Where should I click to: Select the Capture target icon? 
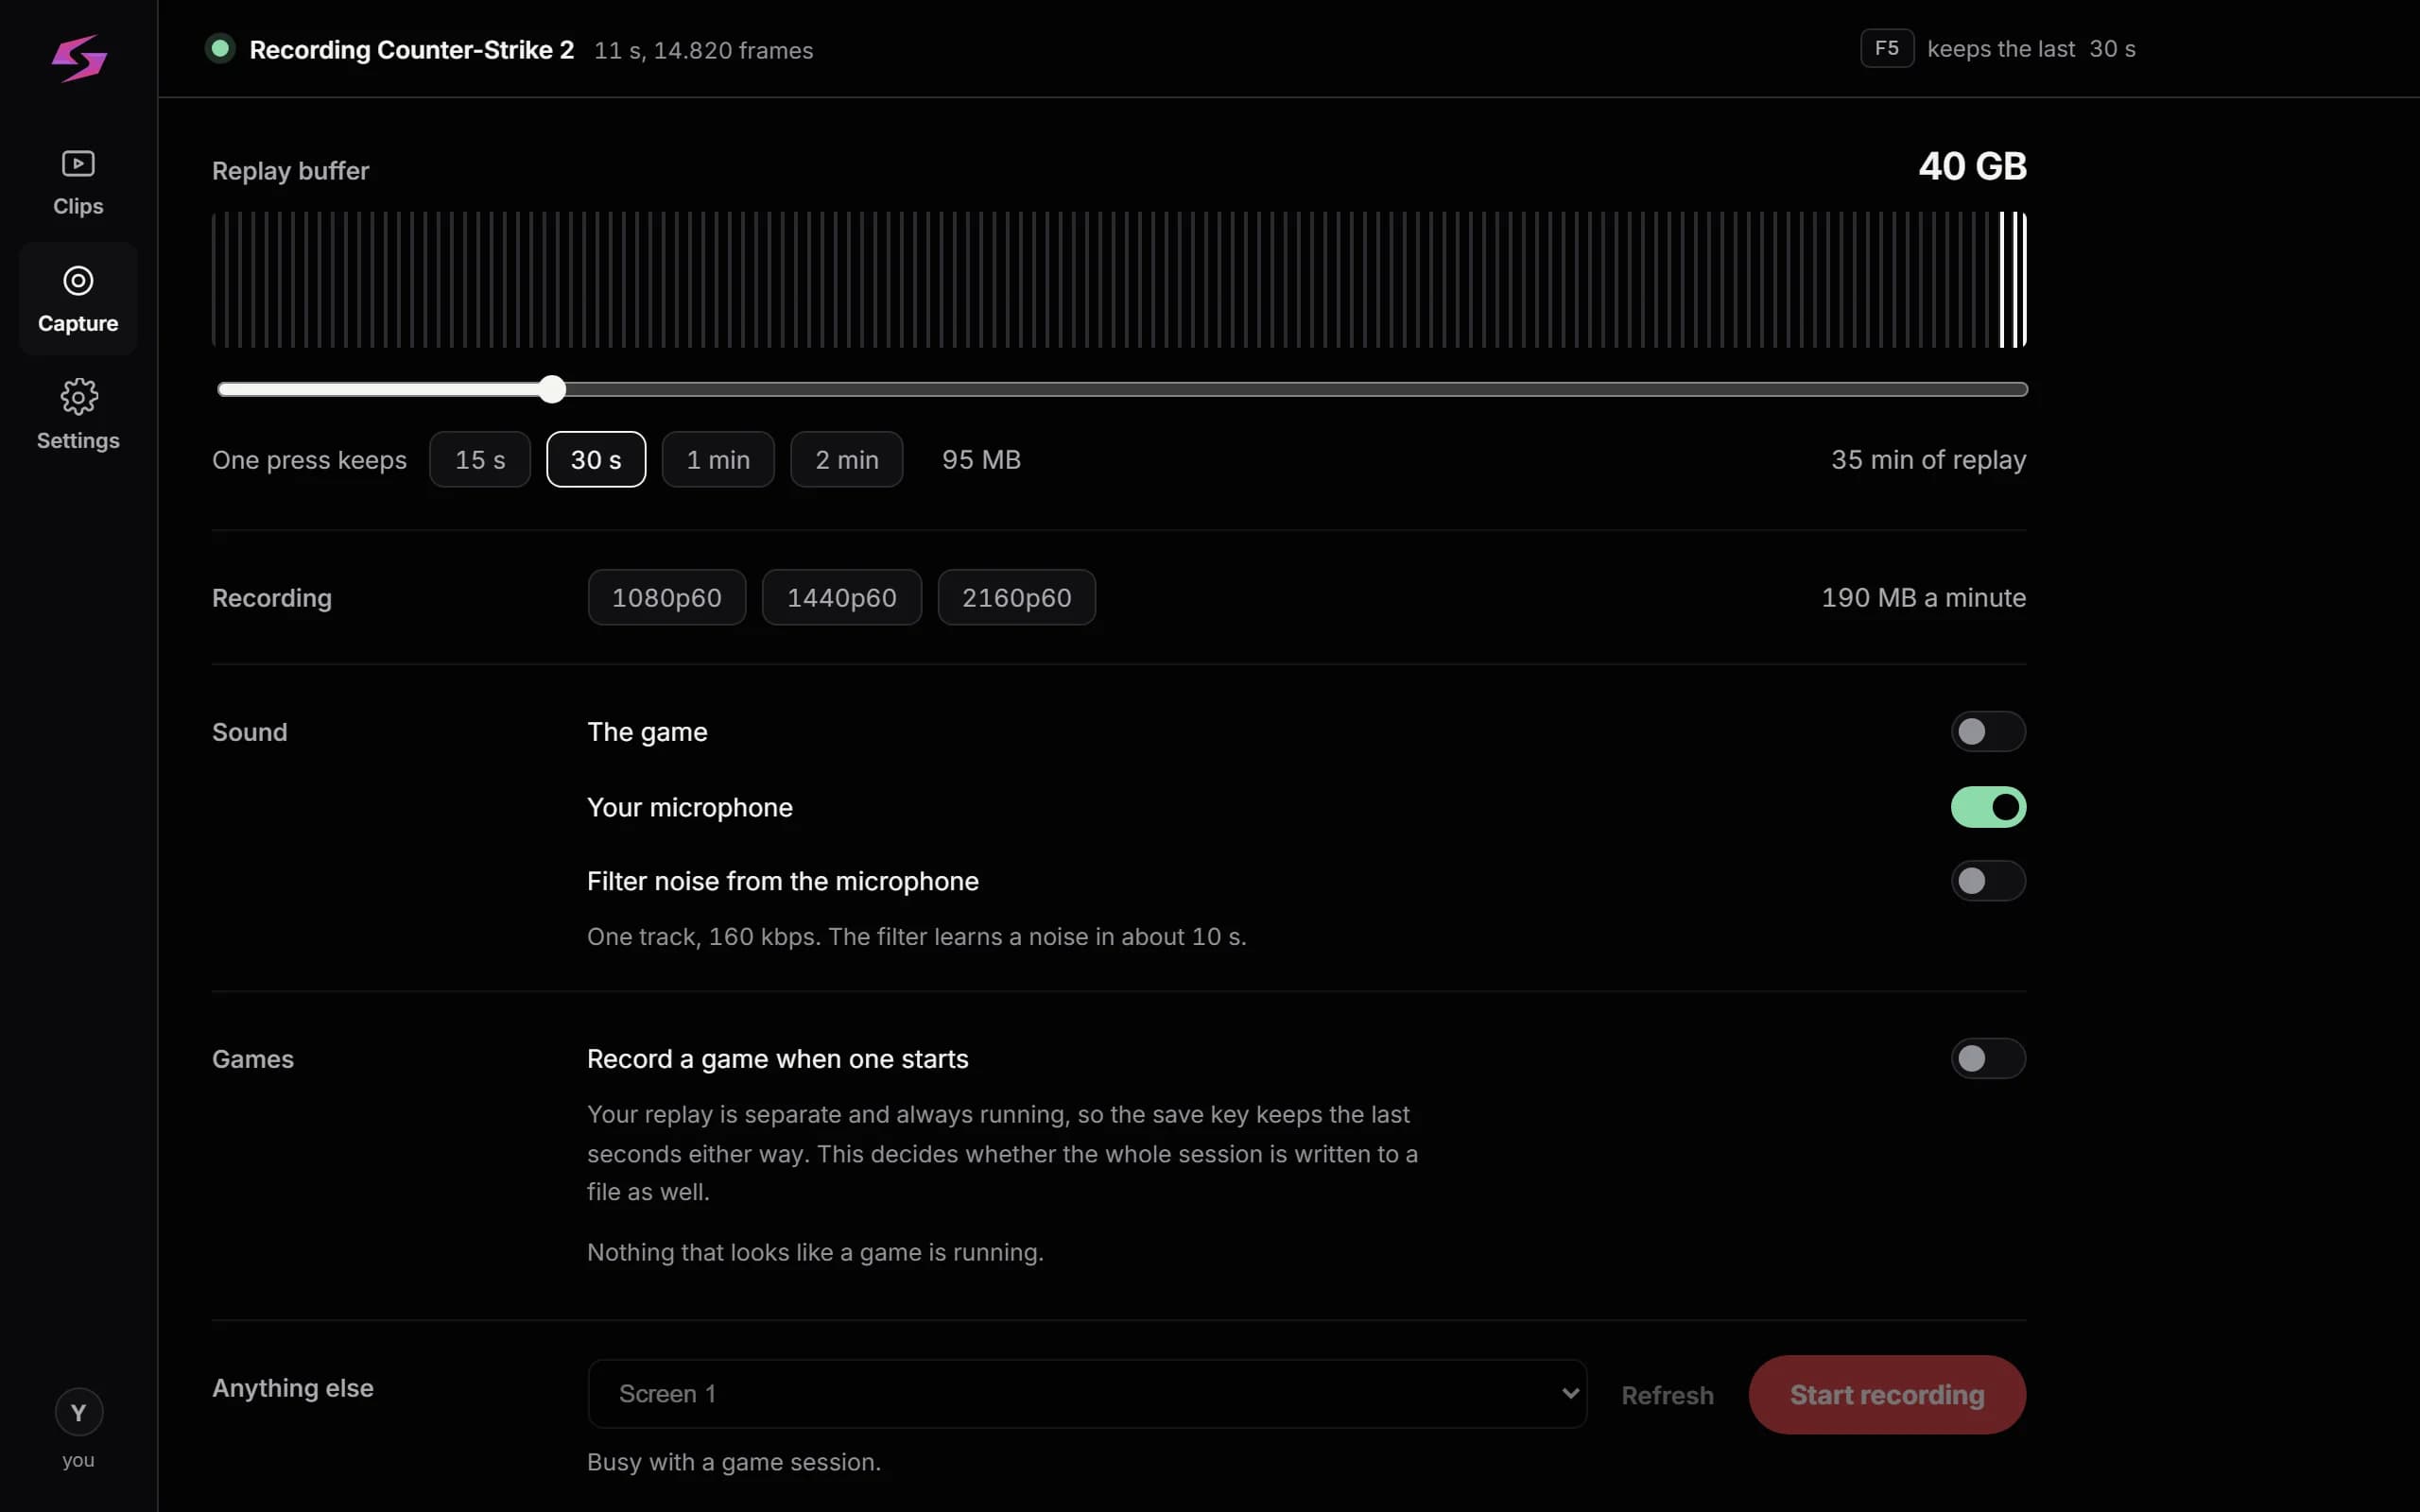coord(78,280)
